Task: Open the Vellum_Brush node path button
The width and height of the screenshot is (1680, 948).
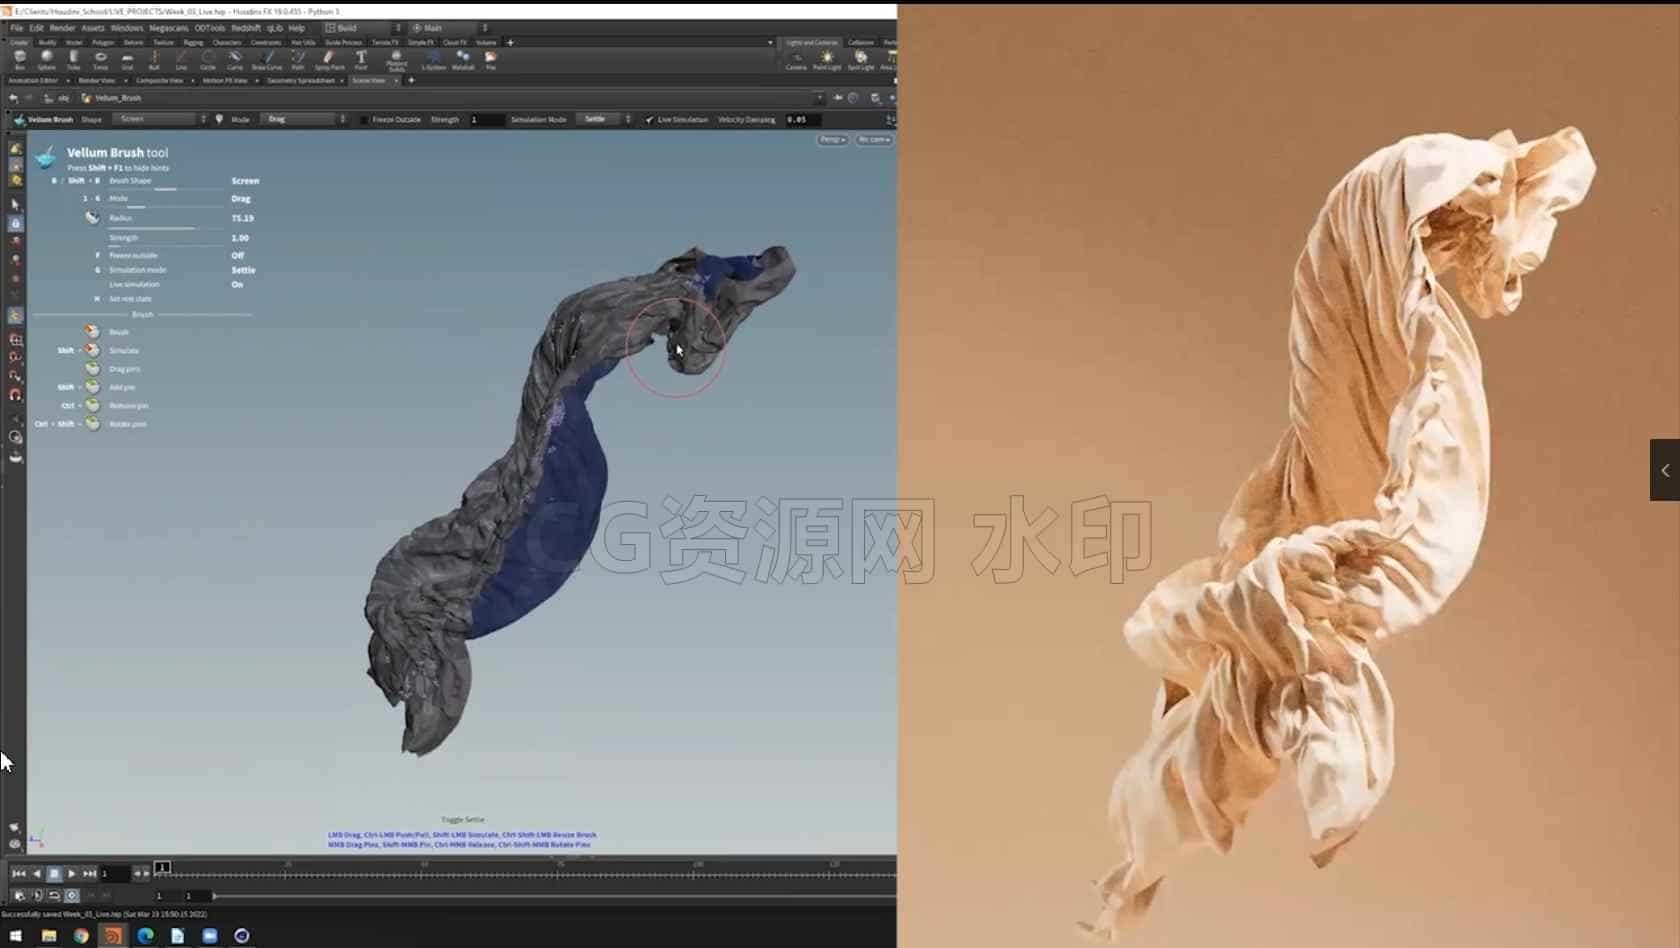Action: (111, 98)
